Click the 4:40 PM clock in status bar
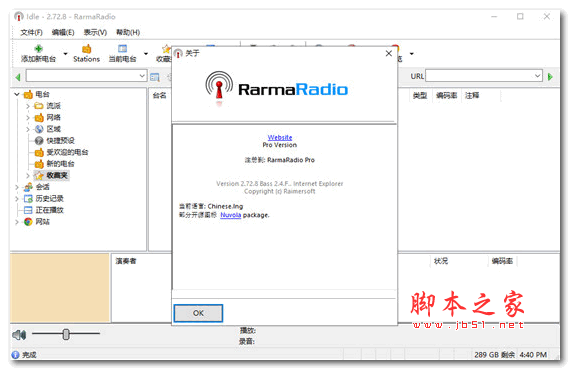The width and height of the screenshot is (571, 371). (533, 355)
